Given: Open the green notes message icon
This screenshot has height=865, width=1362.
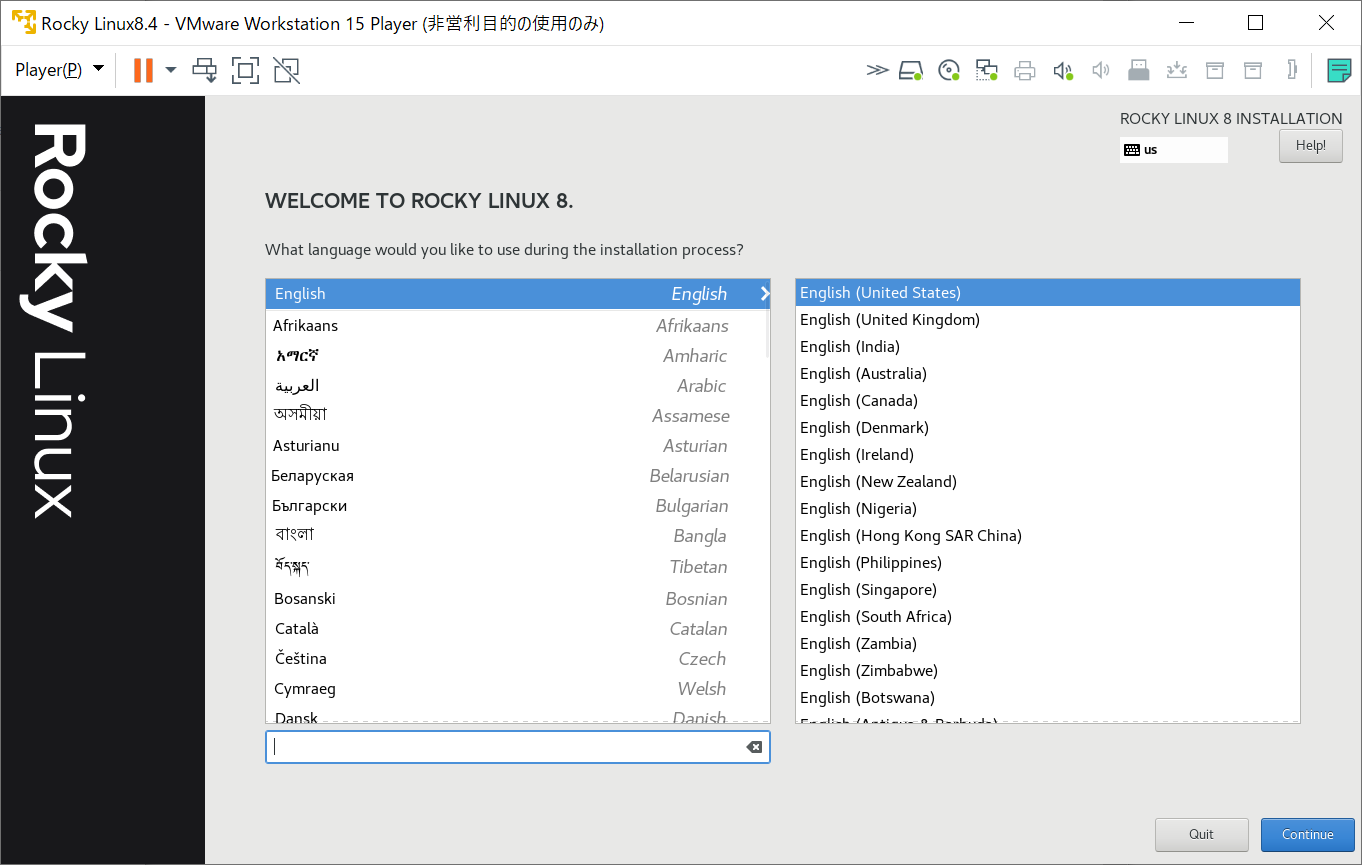Looking at the screenshot, I should tap(1339, 70).
